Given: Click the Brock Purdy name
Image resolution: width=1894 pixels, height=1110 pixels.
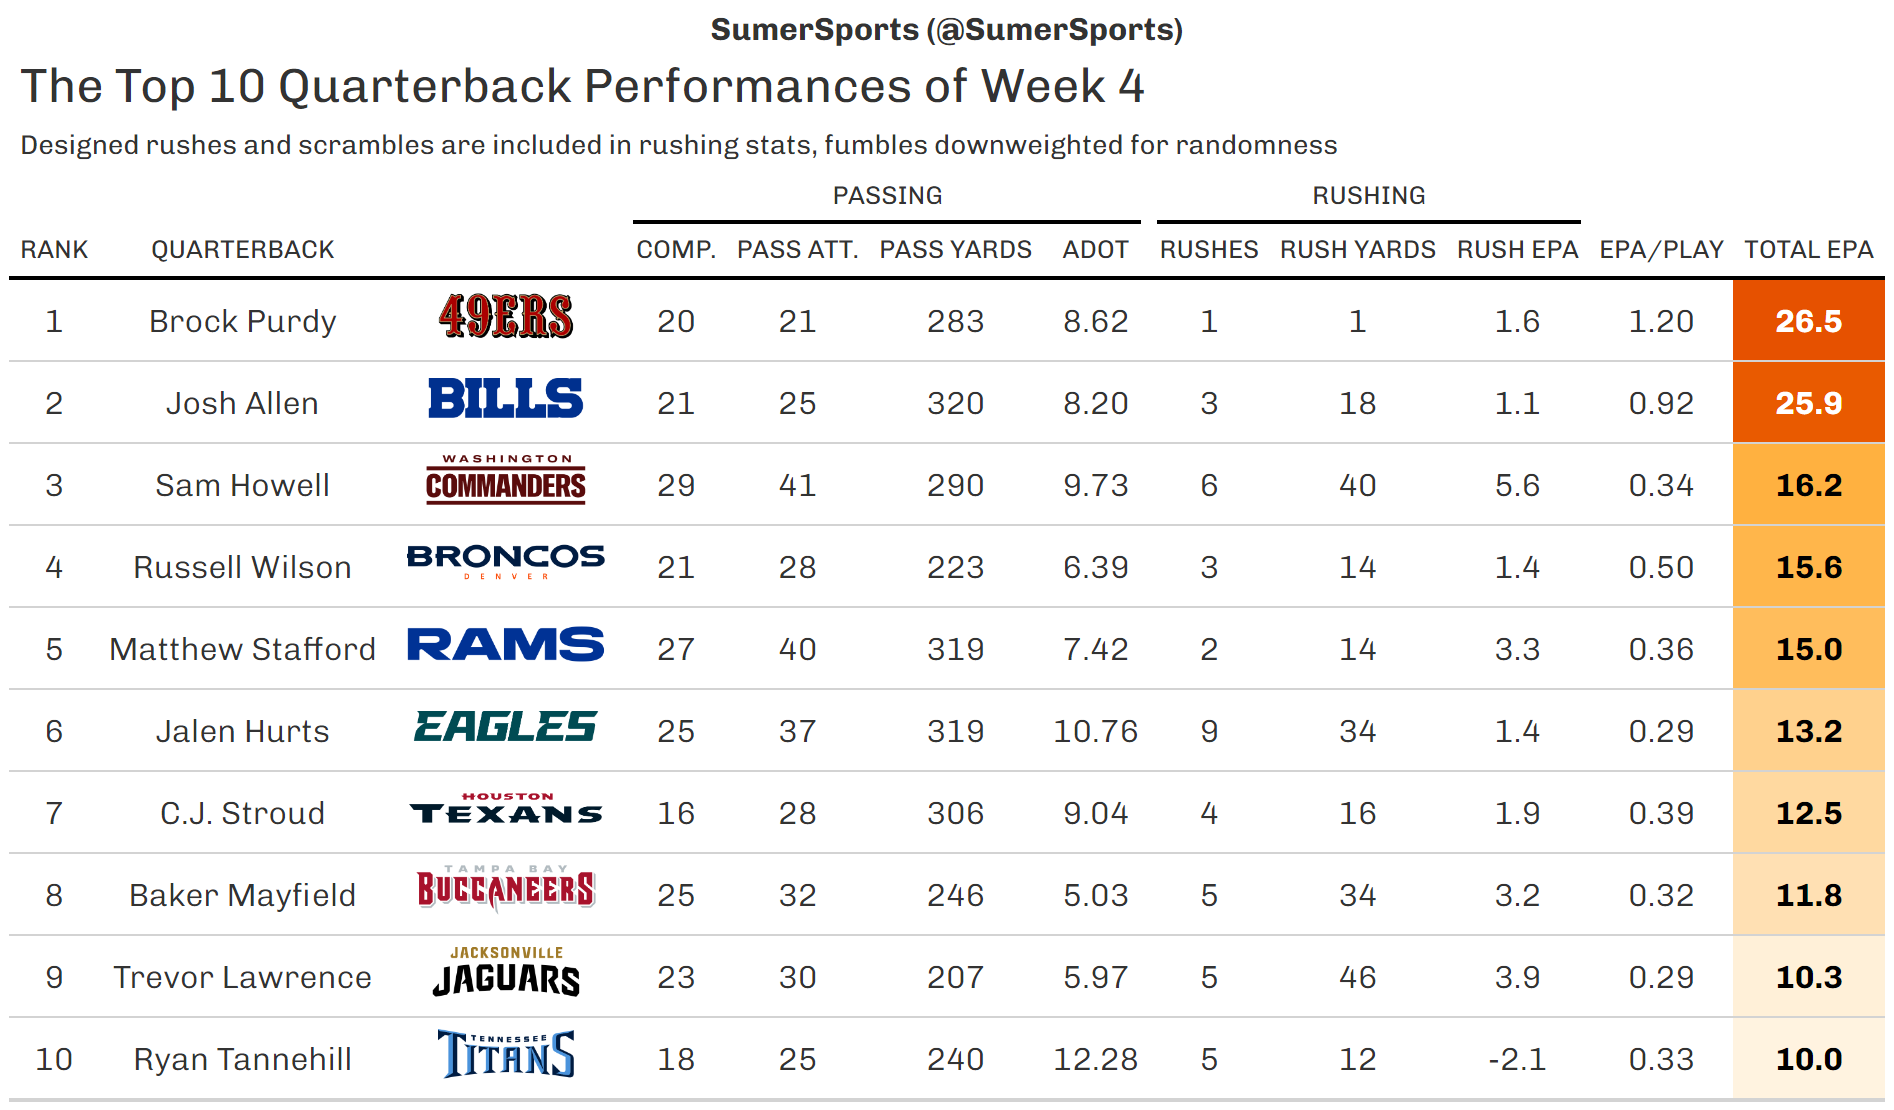Looking at the screenshot, I should click(243, 322).
